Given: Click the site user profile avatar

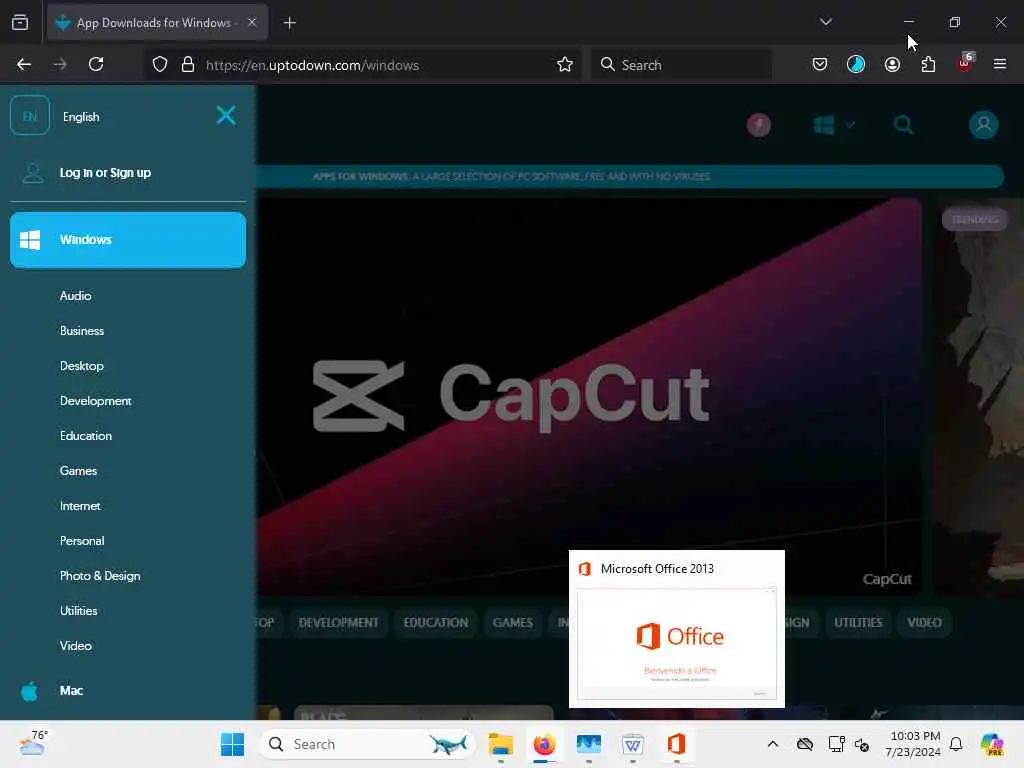Looking at the screenshot, I should (984, 124).
